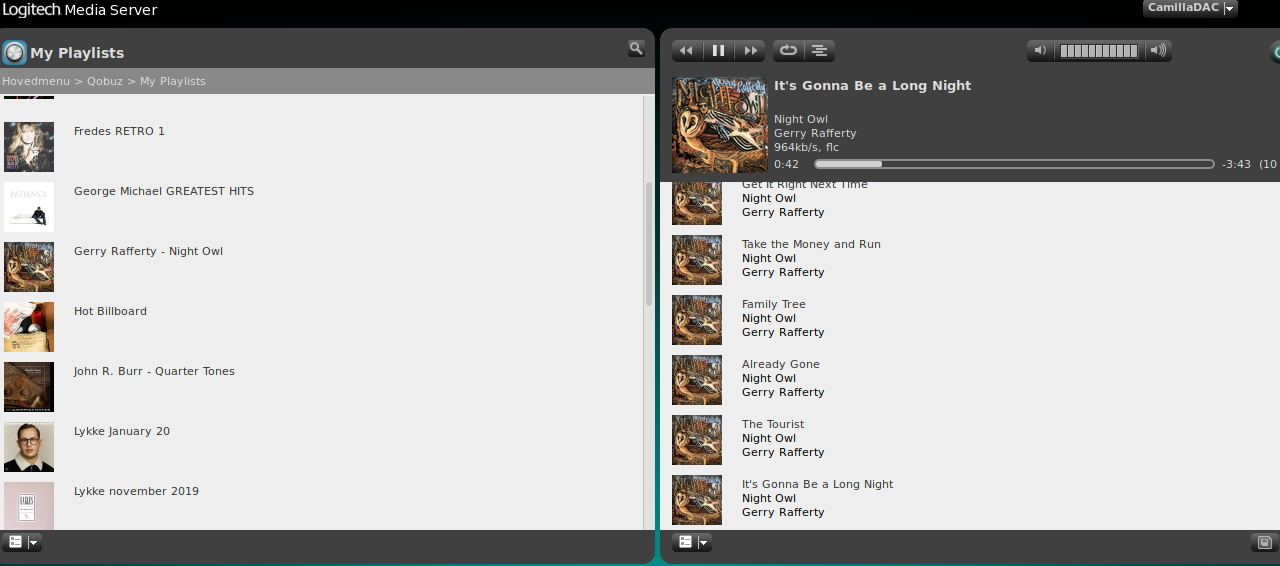Play Take the Money and Run
The width and height of the screenshot is (1280, 566).
pos(811,244)
